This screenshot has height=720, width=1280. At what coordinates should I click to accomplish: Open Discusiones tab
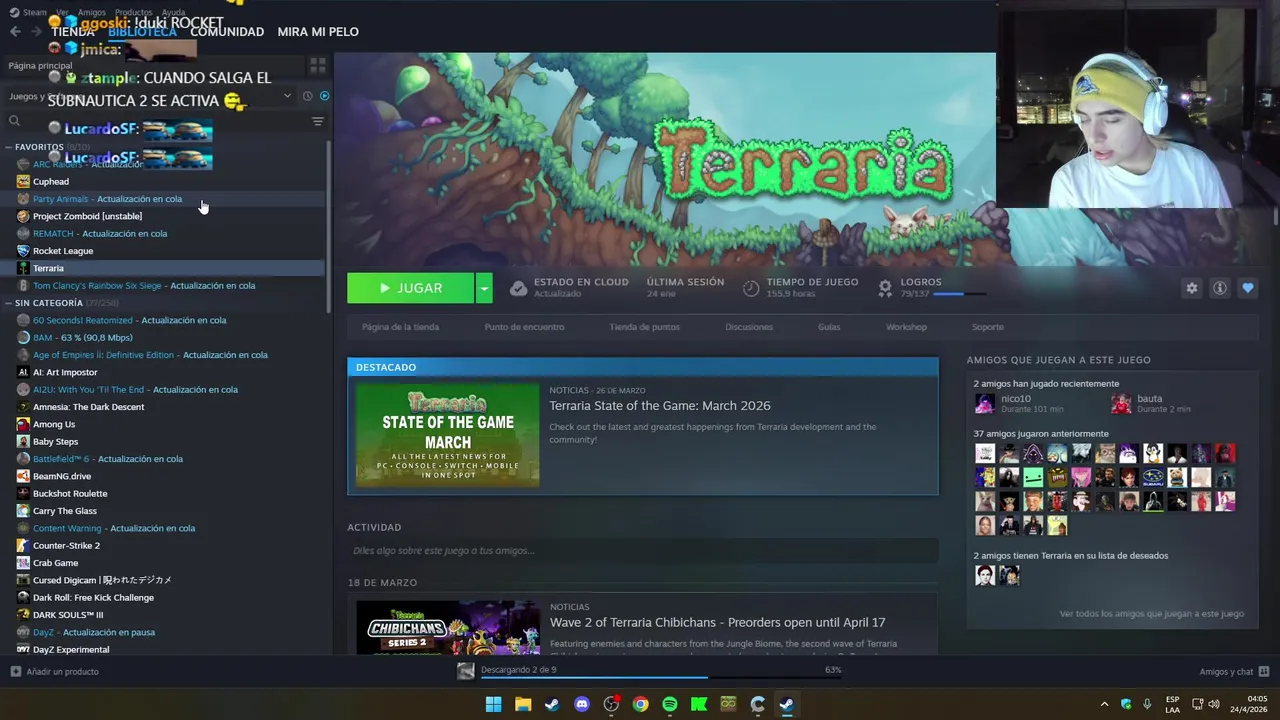[749, 327]
